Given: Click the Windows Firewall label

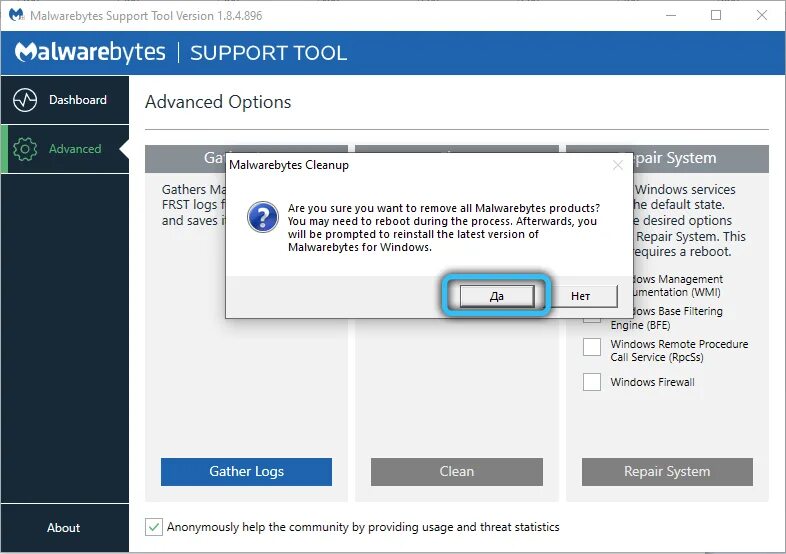Looking at the screenshot, I should coord(653,382).
